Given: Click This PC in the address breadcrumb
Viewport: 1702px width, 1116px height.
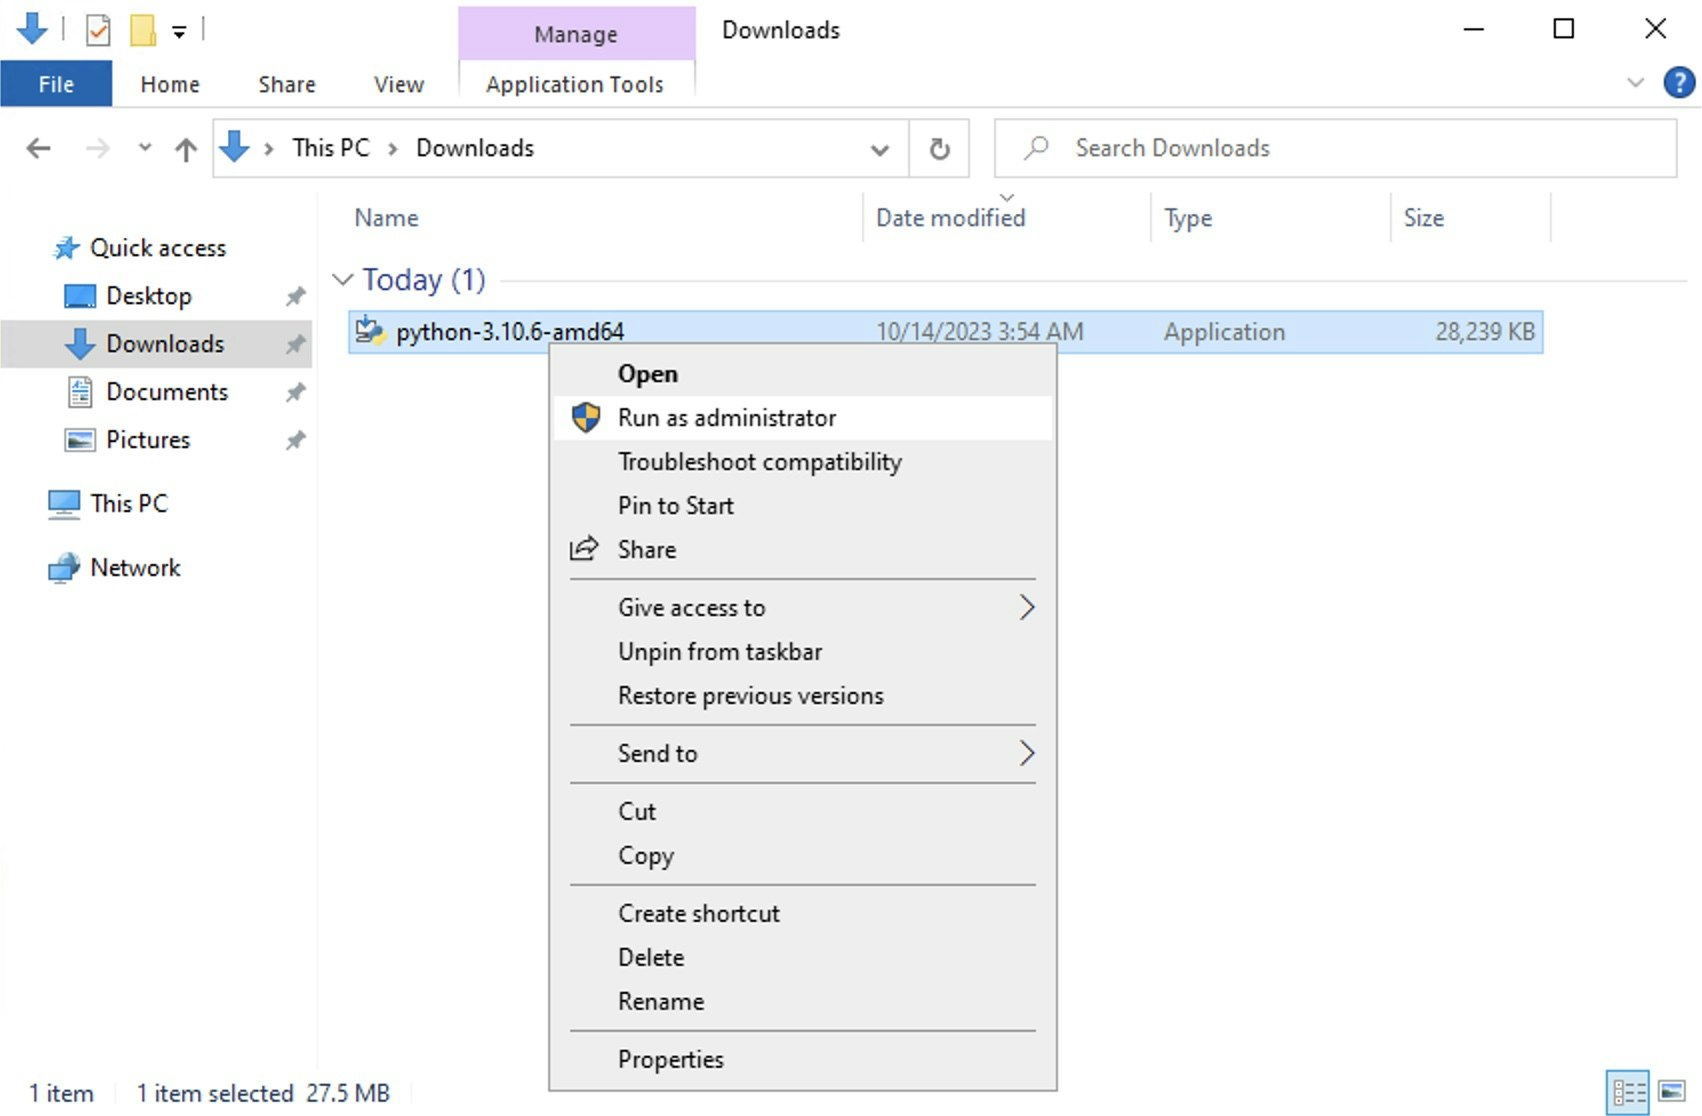Looking at the screenshot, I should 331,148.
